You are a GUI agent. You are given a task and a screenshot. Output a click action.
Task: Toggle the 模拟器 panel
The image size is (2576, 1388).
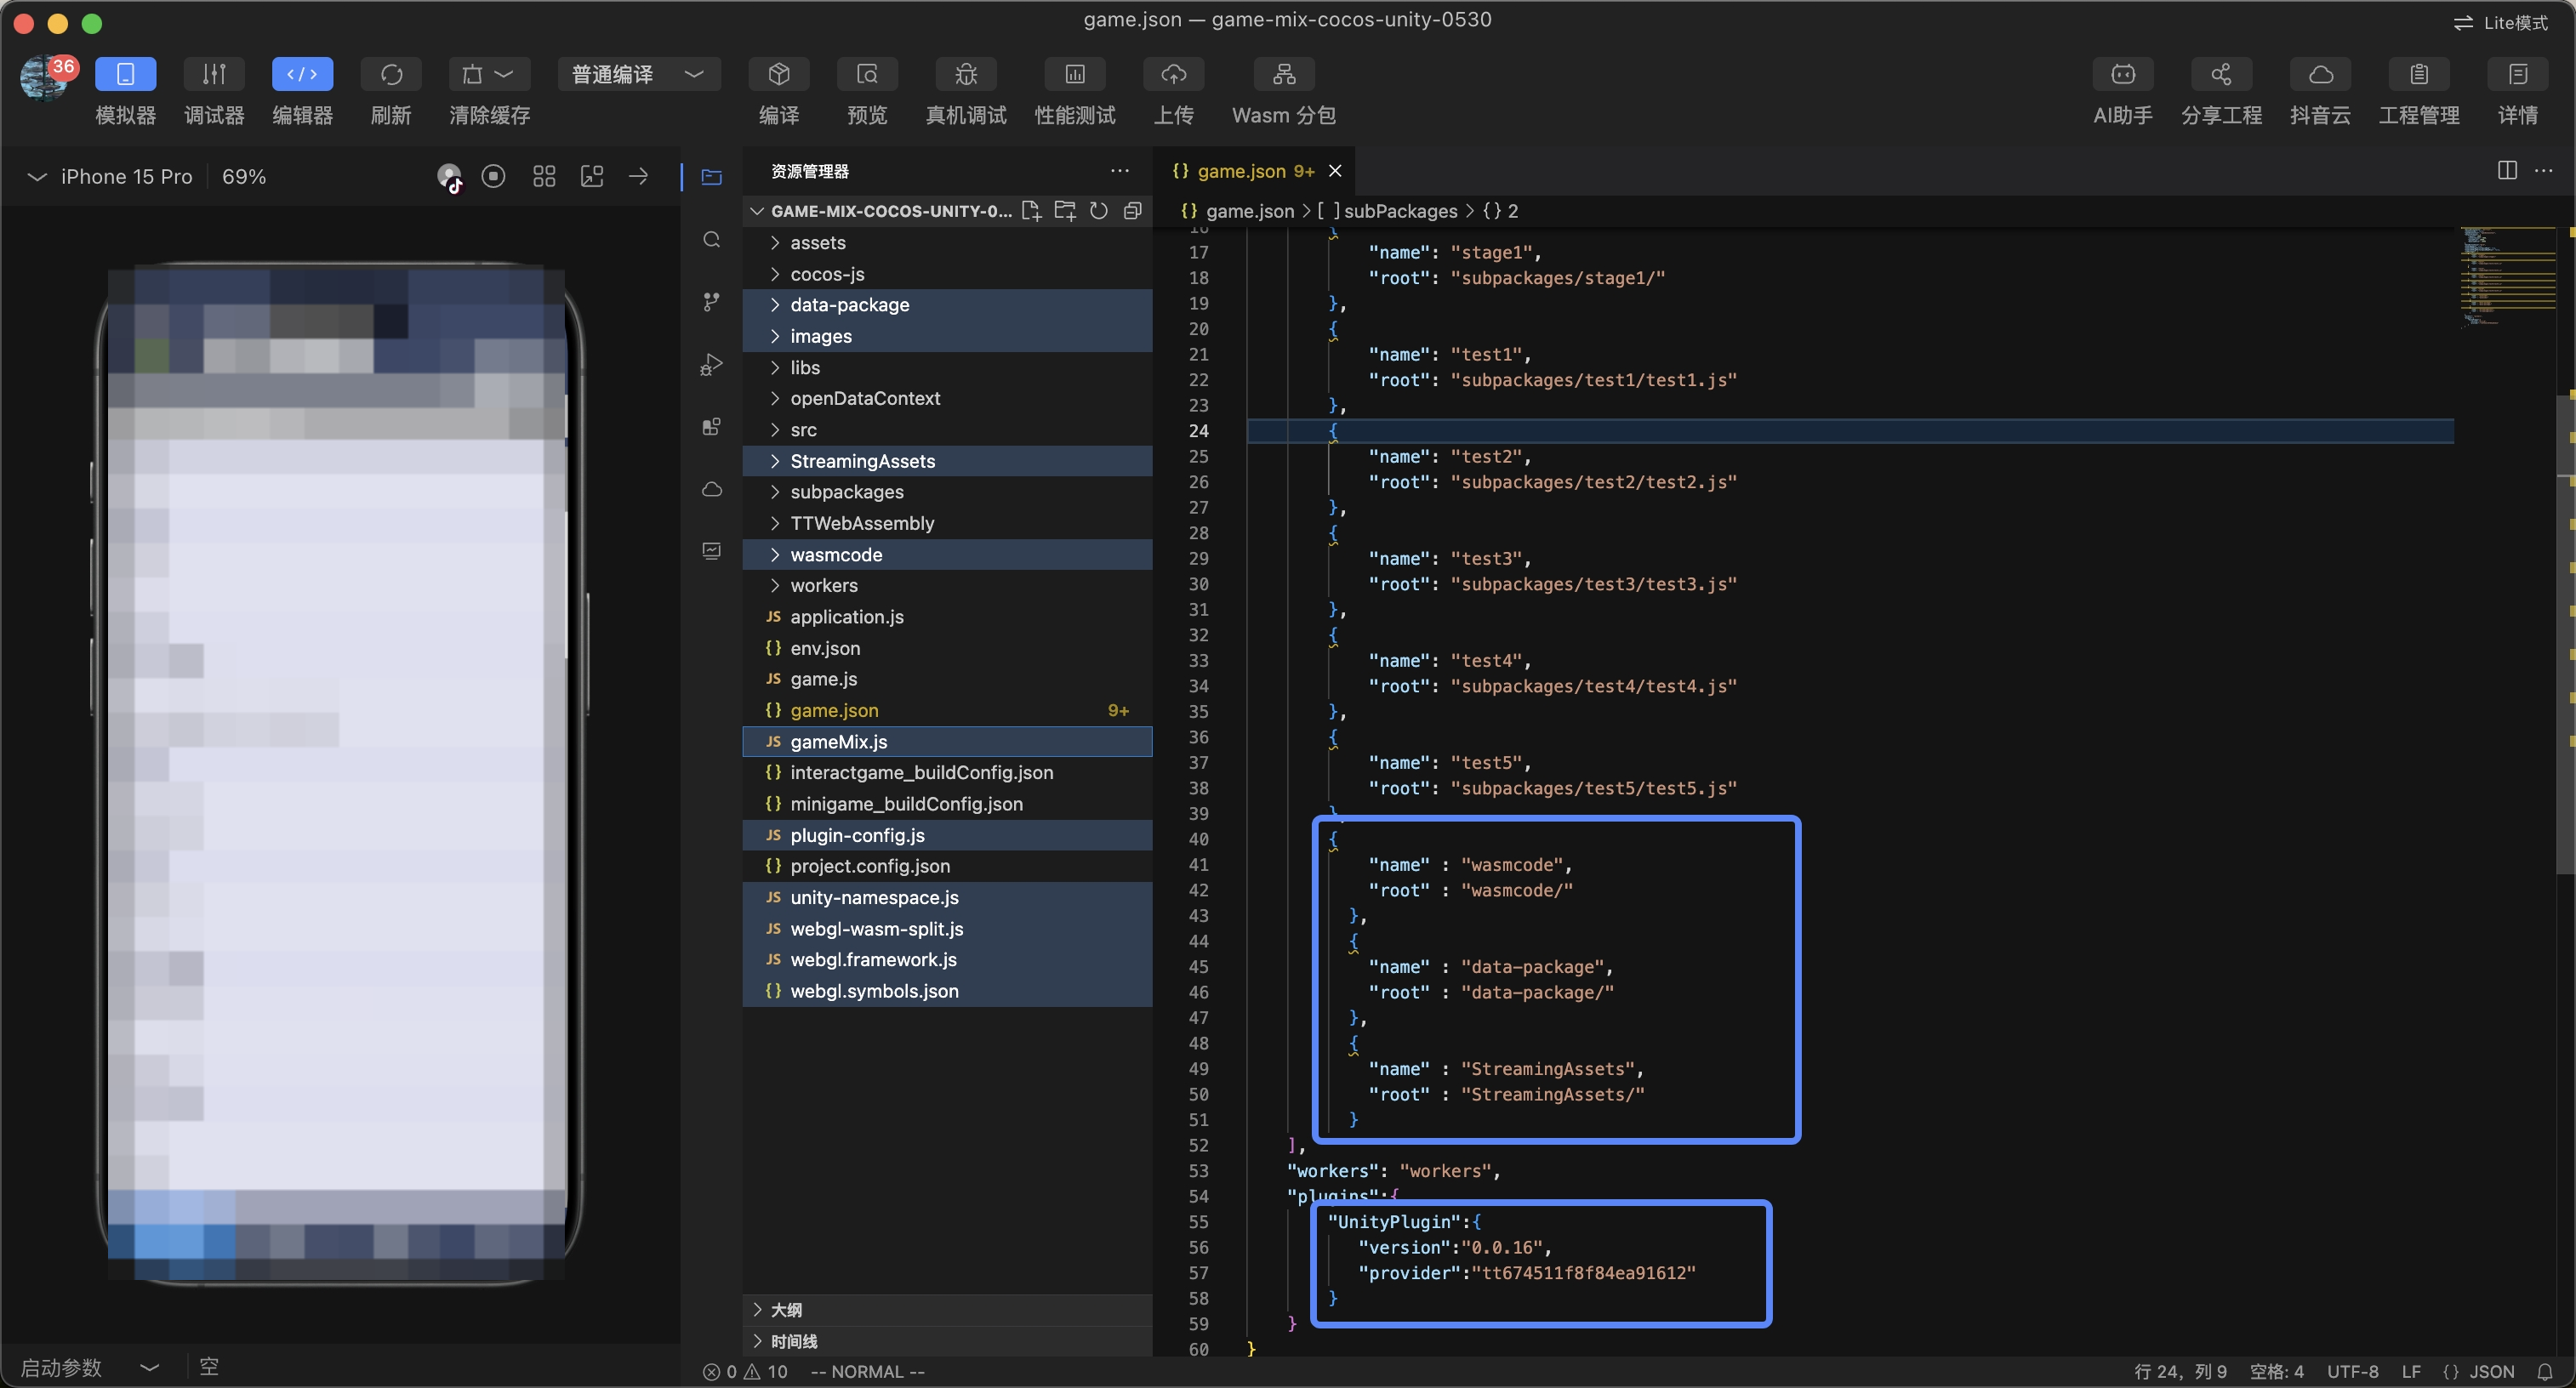click(125, 74)
